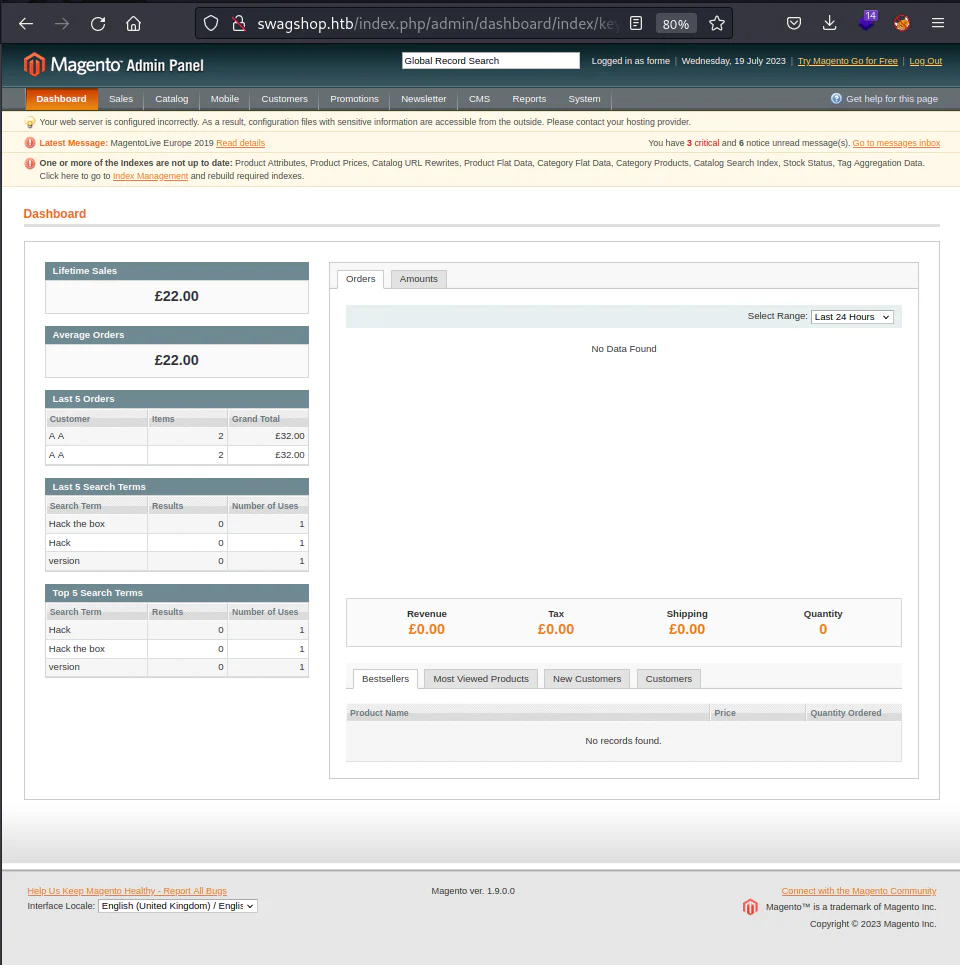Go back with the browser back arrow
960x965 pixels.
point(26,23)
